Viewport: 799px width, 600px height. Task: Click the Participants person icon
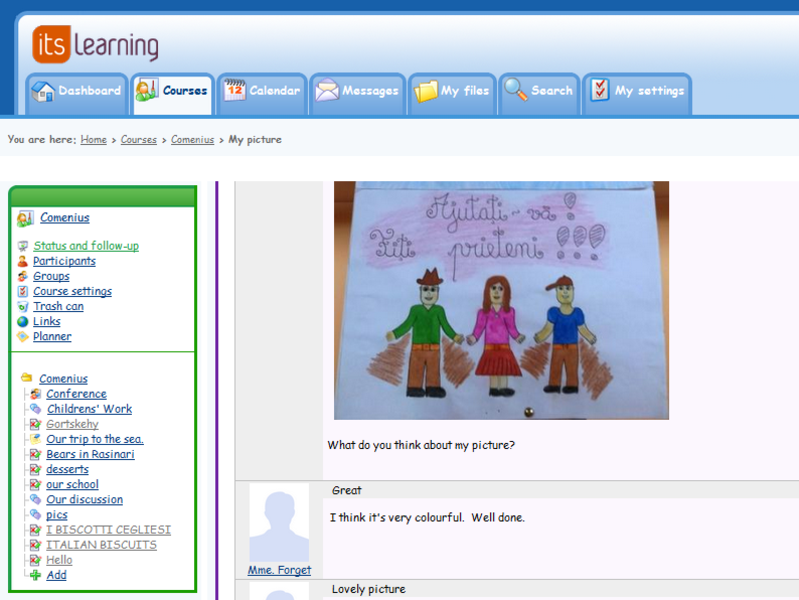(22, 262)
